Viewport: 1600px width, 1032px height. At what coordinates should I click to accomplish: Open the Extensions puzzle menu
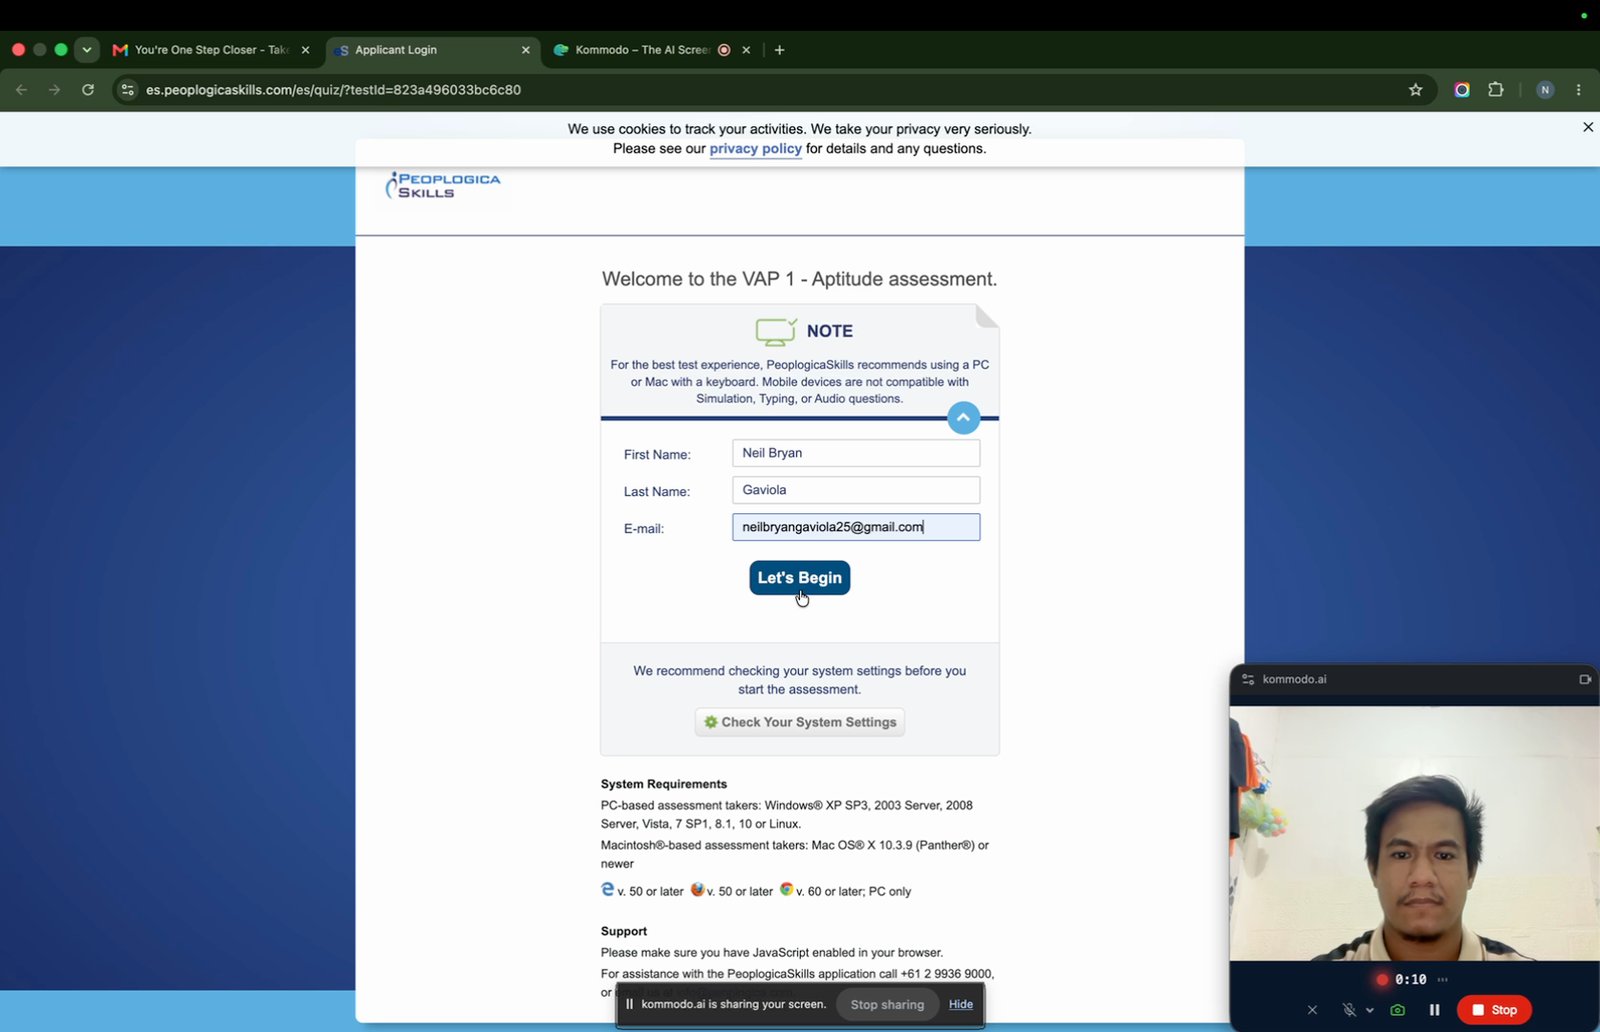[1496, 90]
